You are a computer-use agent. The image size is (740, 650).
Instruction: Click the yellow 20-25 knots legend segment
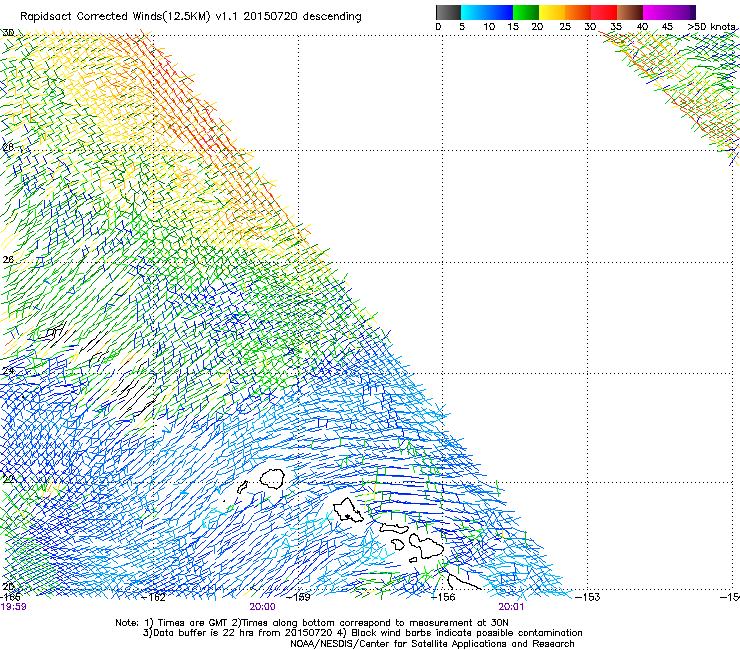click(x=552, y=12)
